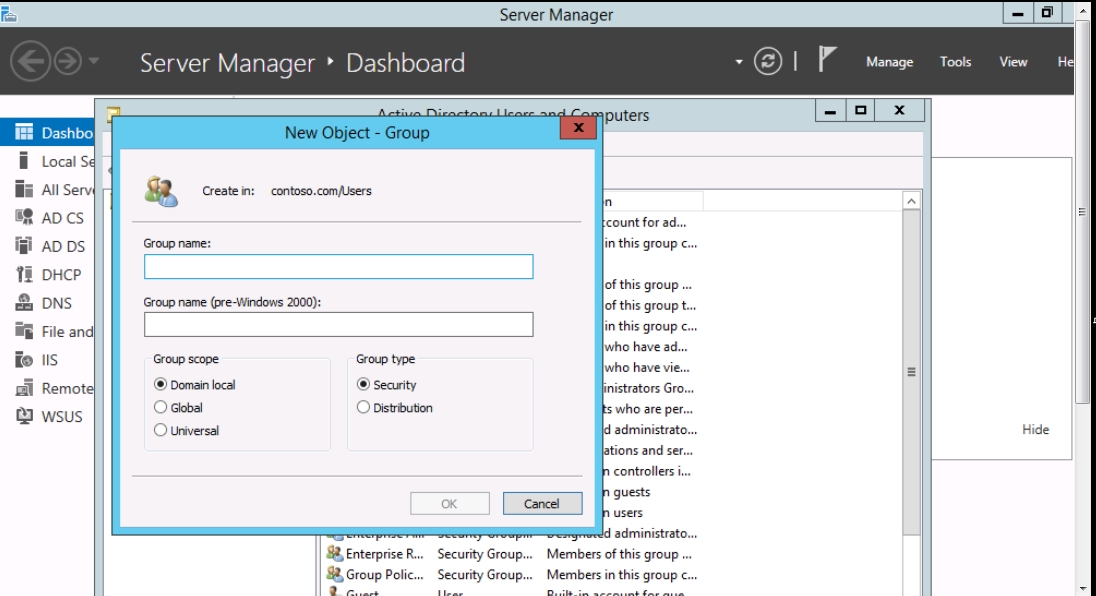1096x596 pixels.
Task: Click the Security Group type cell for Group Polic...
Action: 485,575
